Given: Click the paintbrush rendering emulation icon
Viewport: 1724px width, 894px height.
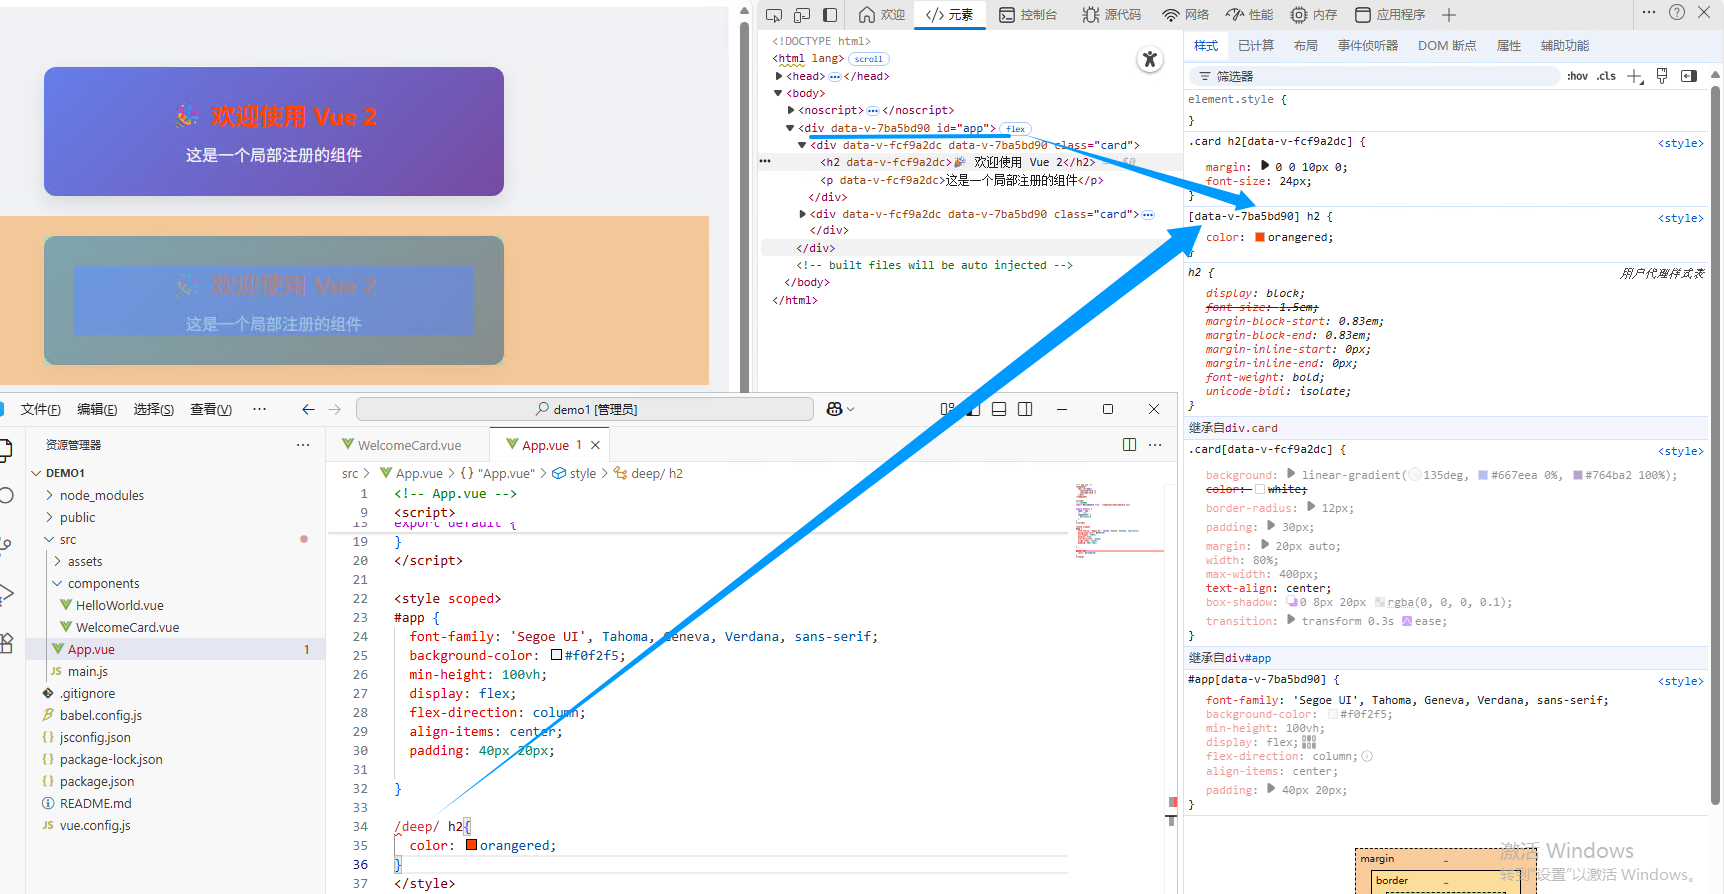Looking at the screenshot, I should (x=1662, y=76).
